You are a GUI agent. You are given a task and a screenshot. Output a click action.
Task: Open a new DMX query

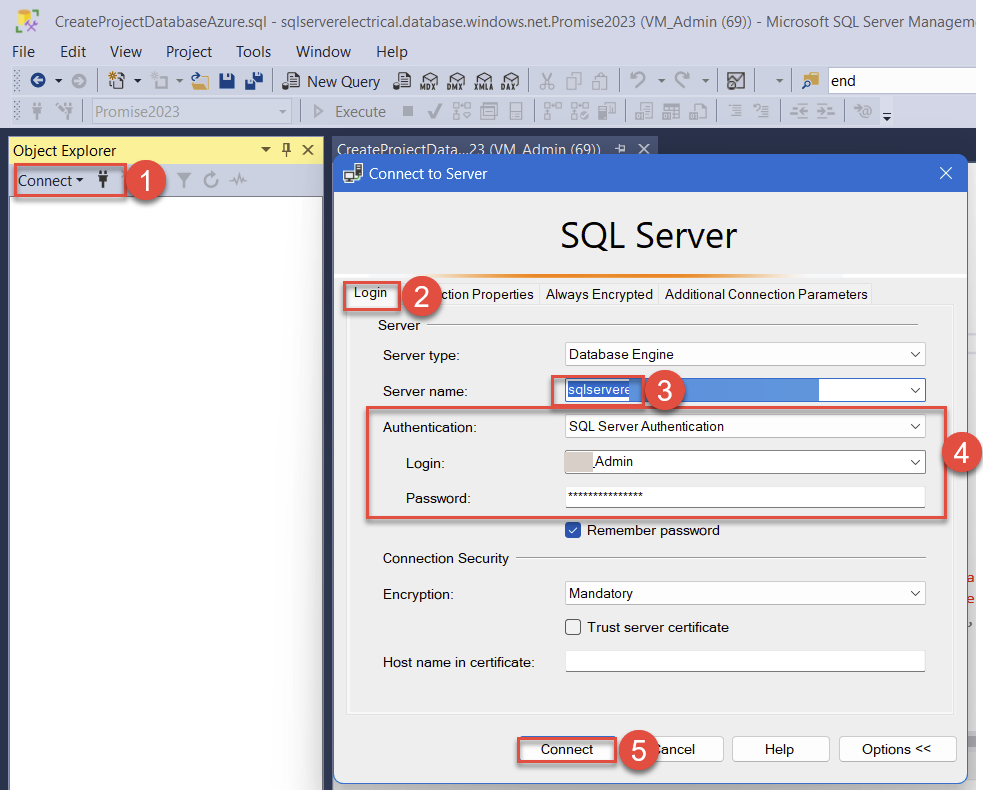click(456, 80)
